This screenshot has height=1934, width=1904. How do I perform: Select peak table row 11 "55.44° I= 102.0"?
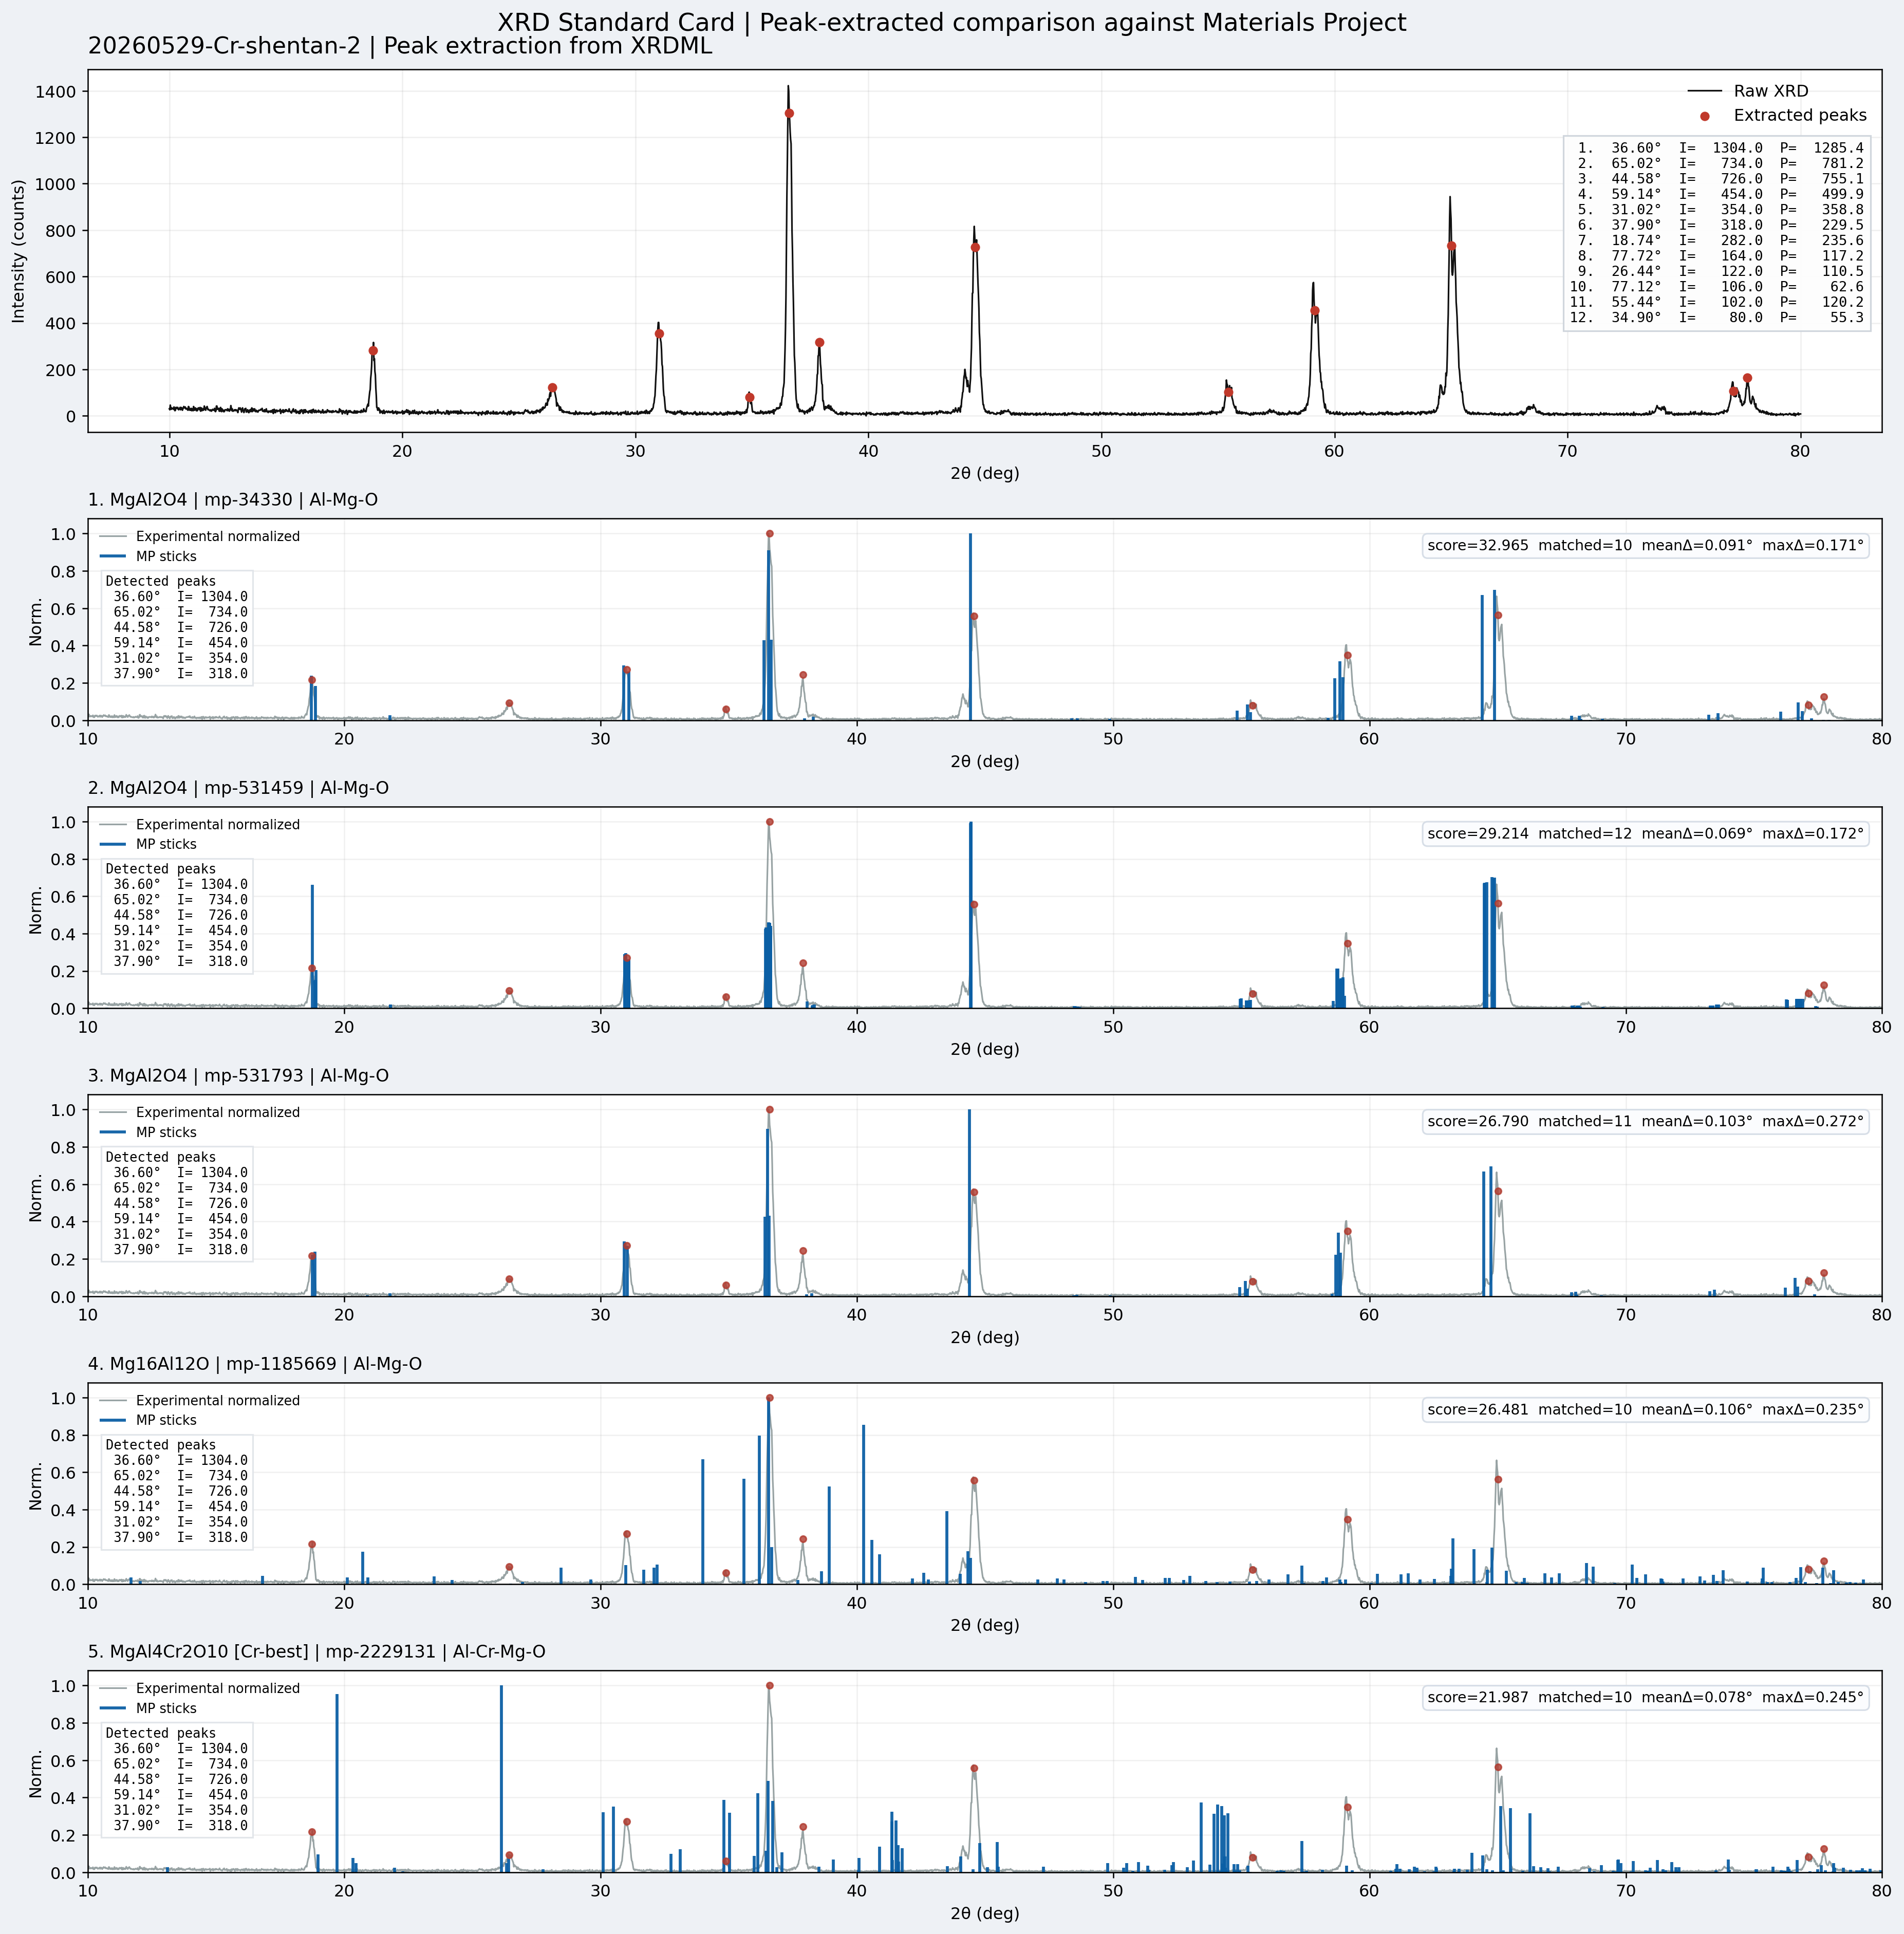pos(1716,302)
